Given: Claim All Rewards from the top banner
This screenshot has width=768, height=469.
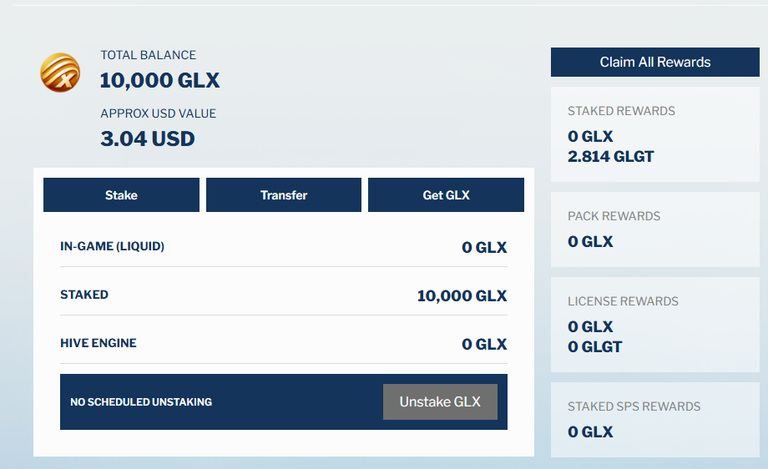Looking at the screenshot, I should pyautogui.click(x=655, y=62).
